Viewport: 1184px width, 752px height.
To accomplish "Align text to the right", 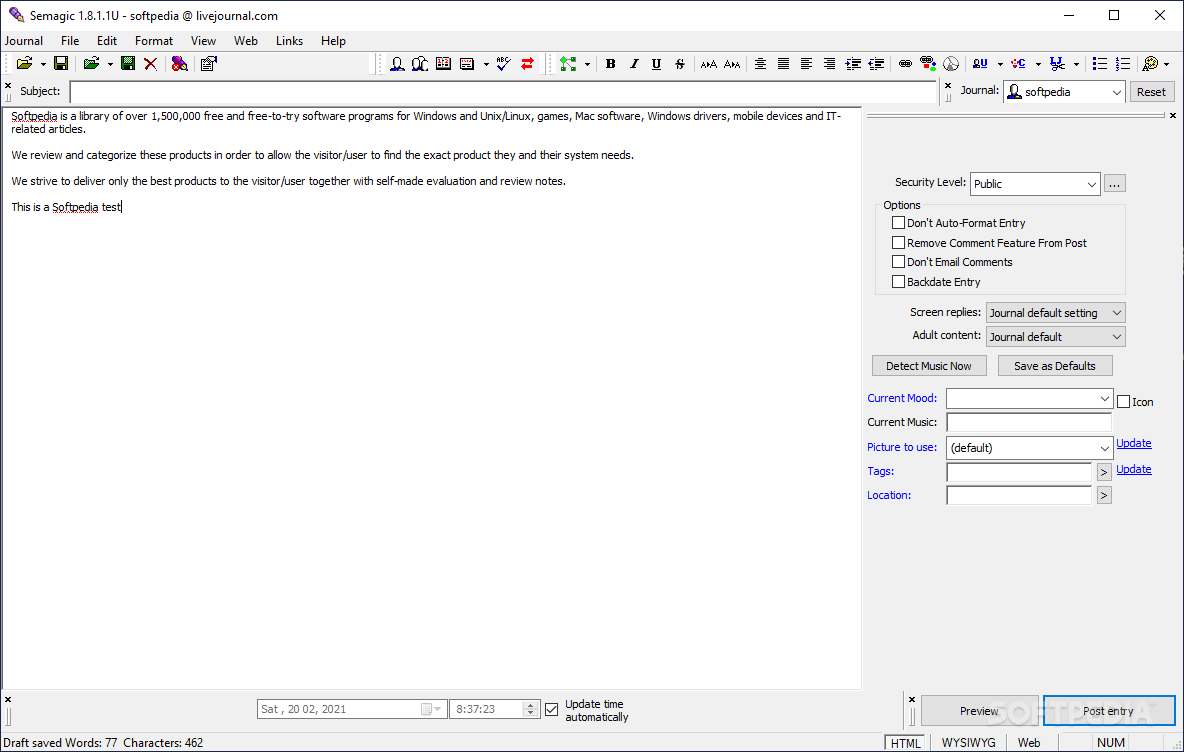I will tap(829, 63).
